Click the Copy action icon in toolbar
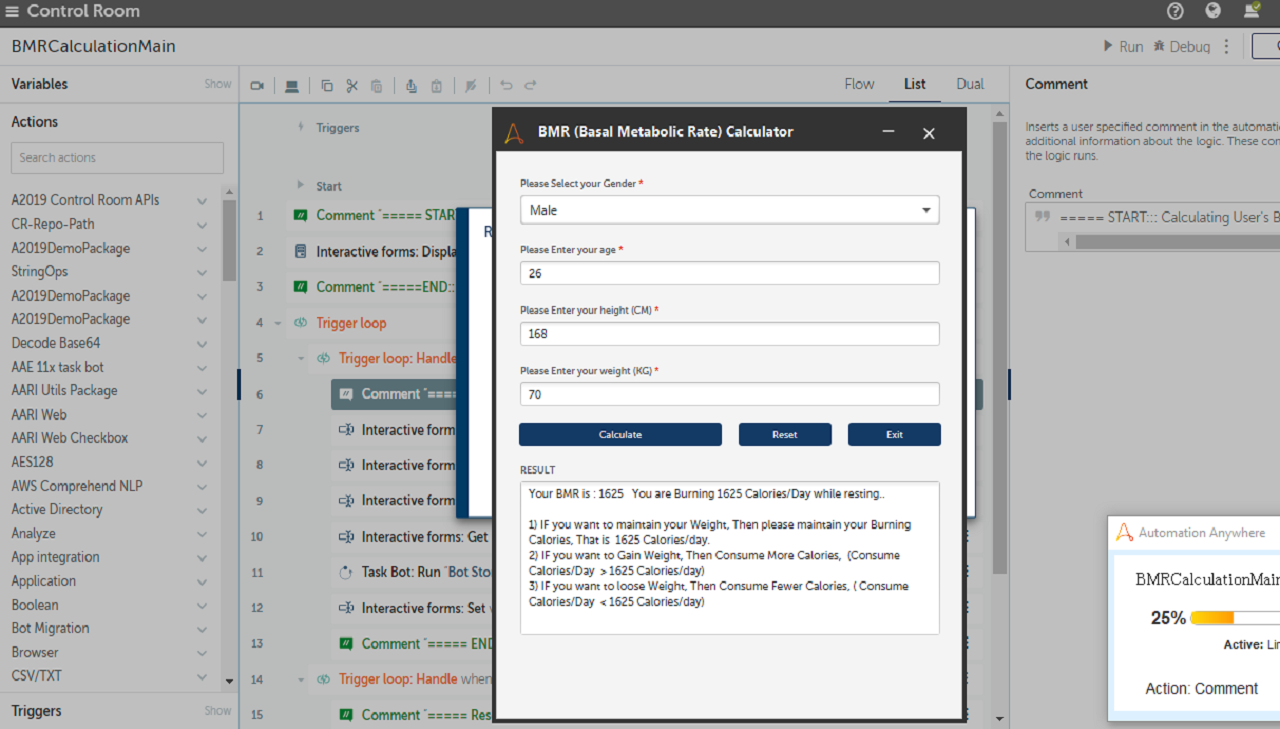This screenshot has width=1280, height=729. pos(327,86)
